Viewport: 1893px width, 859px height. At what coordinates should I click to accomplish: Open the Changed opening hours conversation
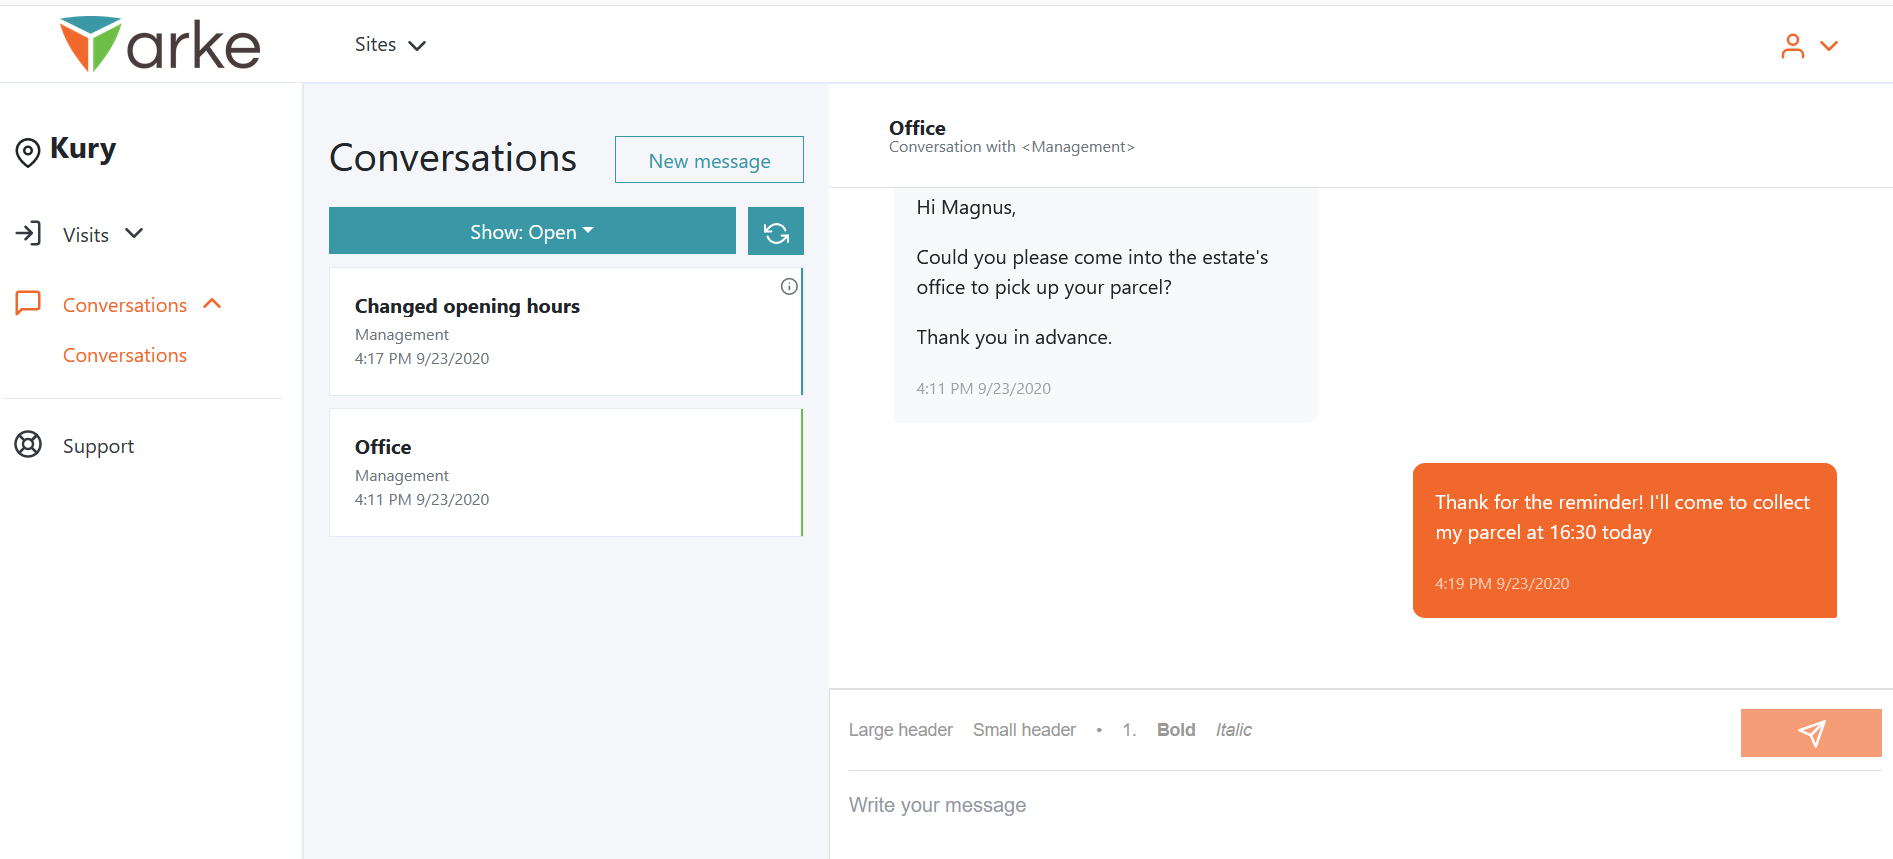pyautogui.click(x=566, y=331)
